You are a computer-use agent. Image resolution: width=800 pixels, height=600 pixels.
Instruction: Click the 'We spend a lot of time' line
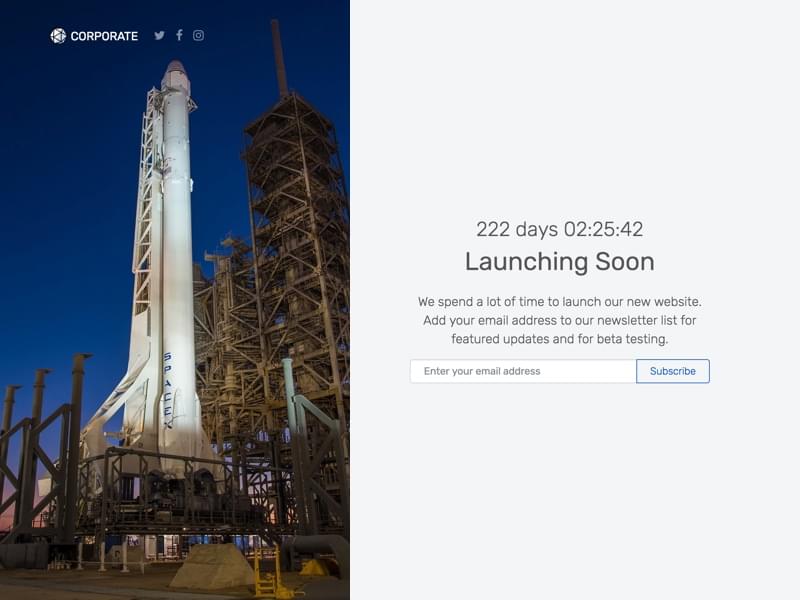tap(560, 302)
